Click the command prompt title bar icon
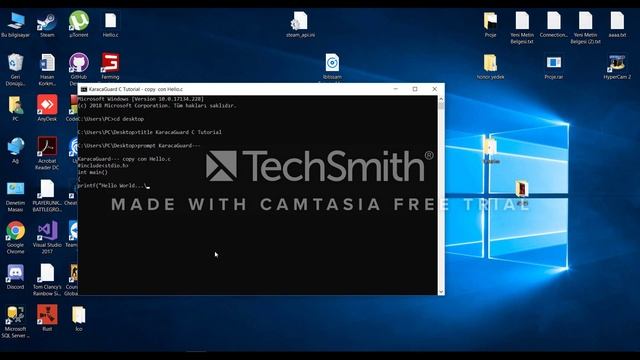Screen dimensions: 640x360 84,89
